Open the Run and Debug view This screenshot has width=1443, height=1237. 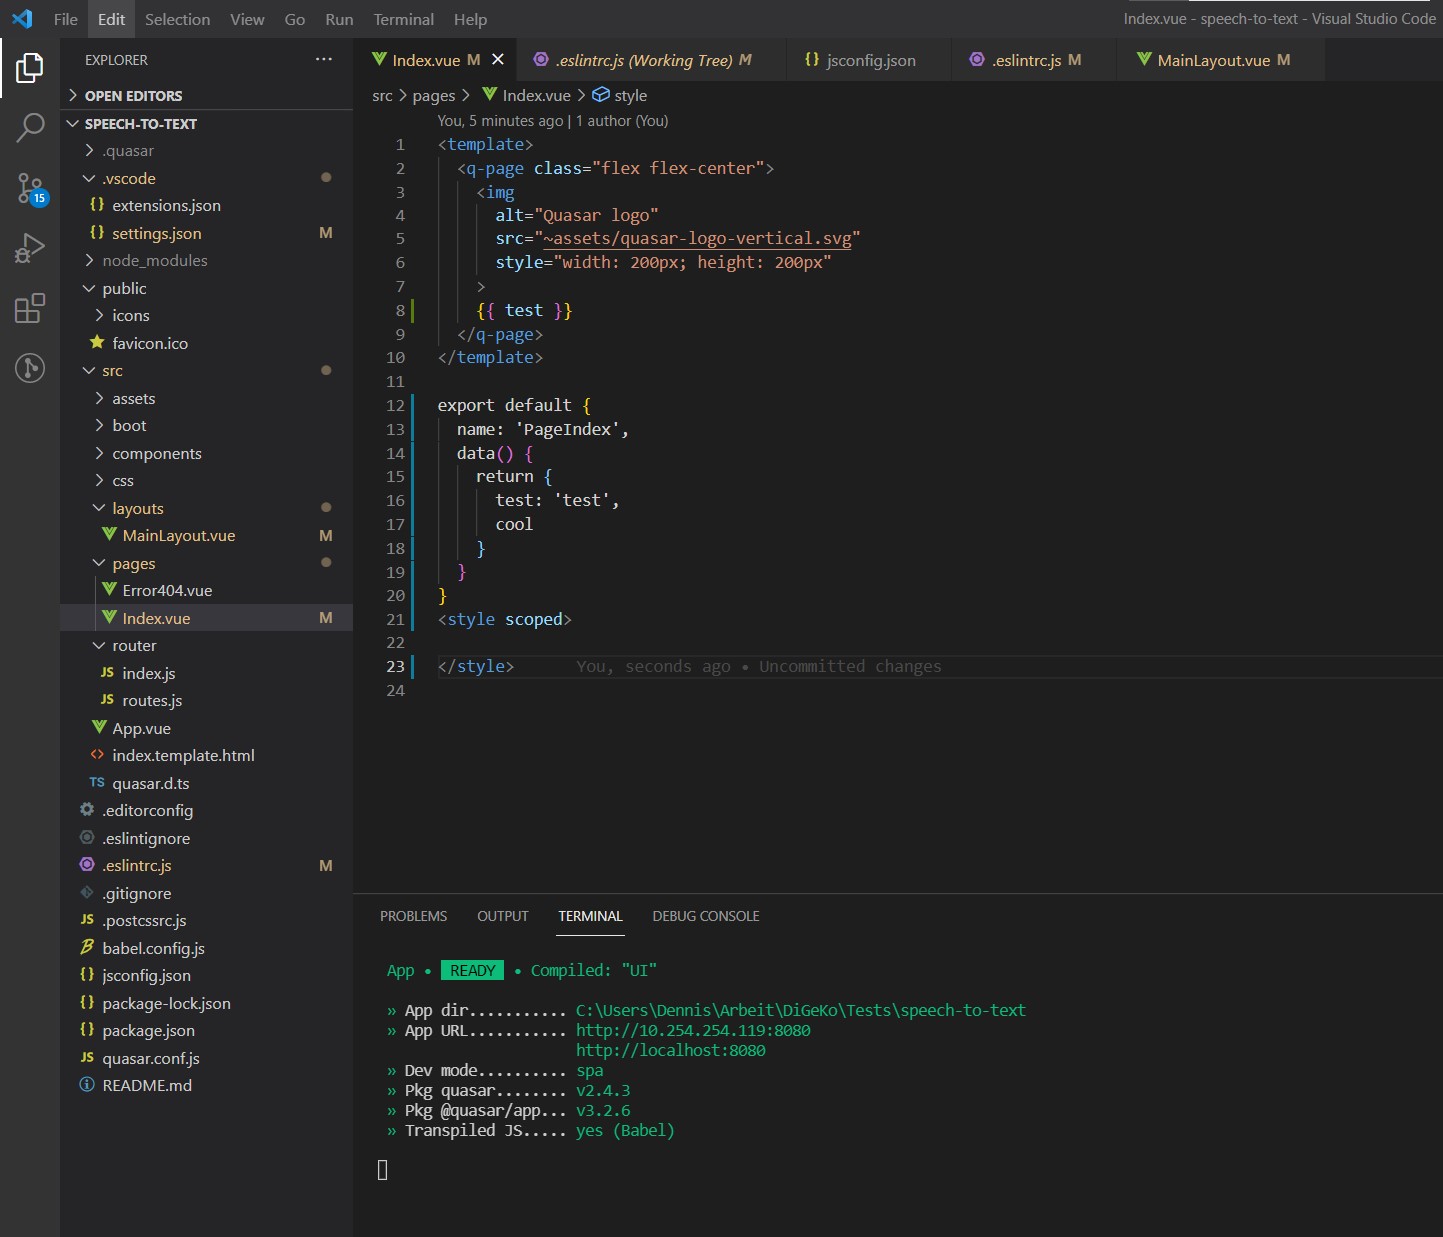pyautogui.click(x=30, y=248)
